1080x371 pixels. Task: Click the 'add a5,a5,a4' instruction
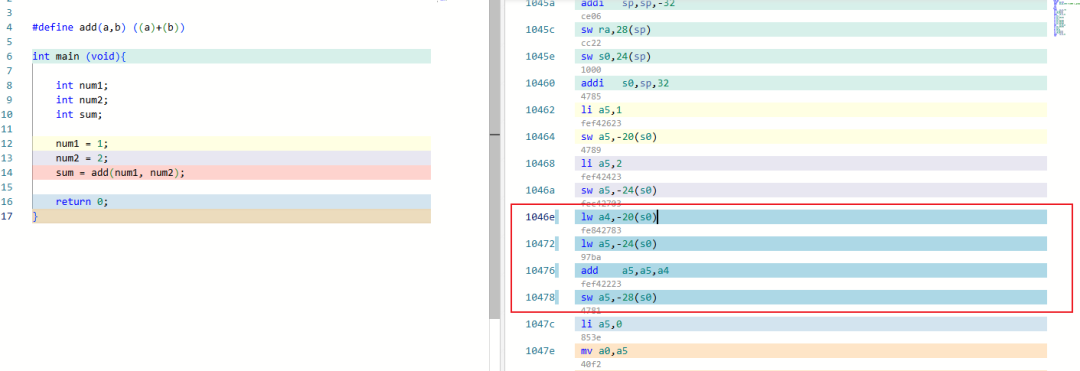point(811,271)
